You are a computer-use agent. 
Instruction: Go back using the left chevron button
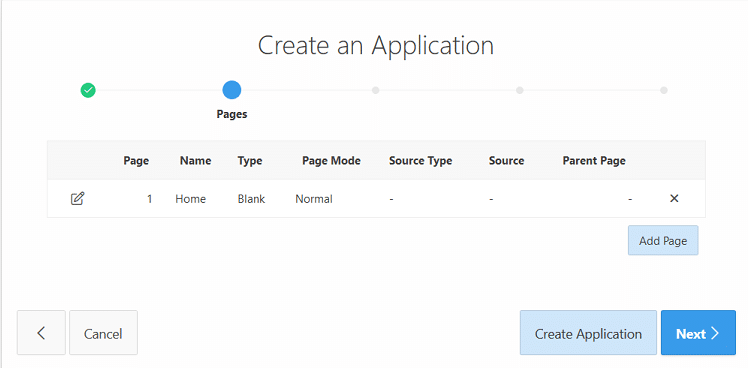pos(41,333)
